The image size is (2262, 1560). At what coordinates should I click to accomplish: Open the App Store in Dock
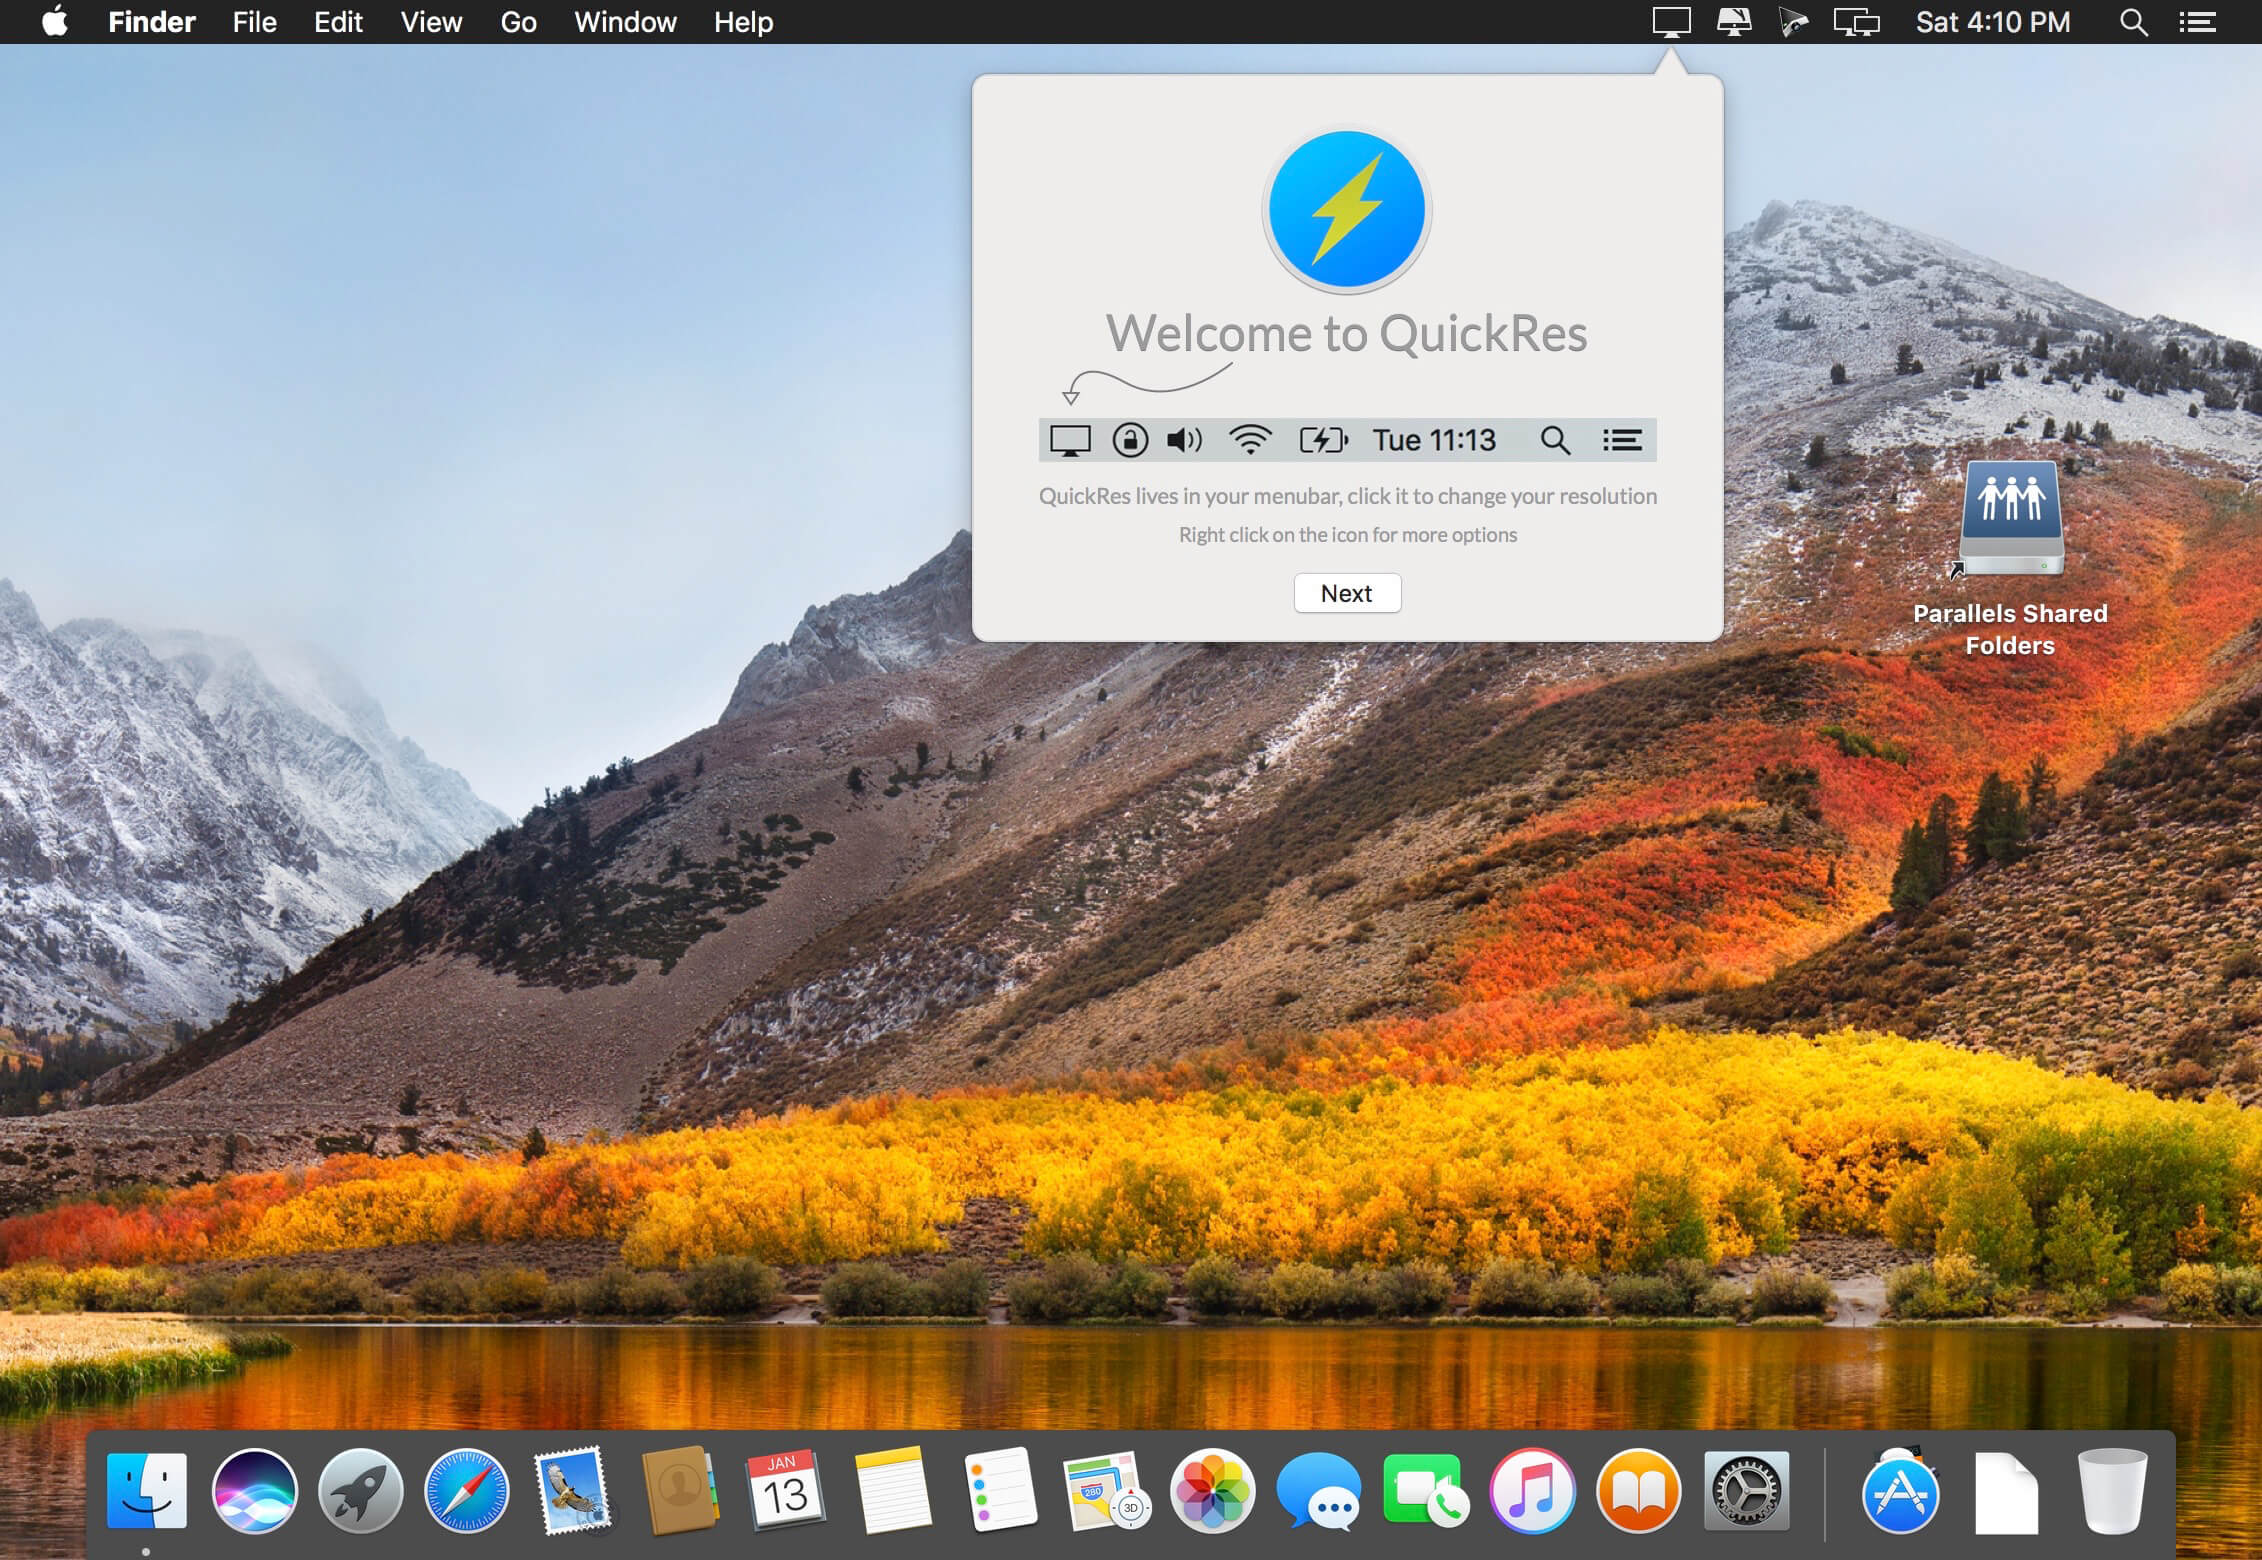1900,1493
